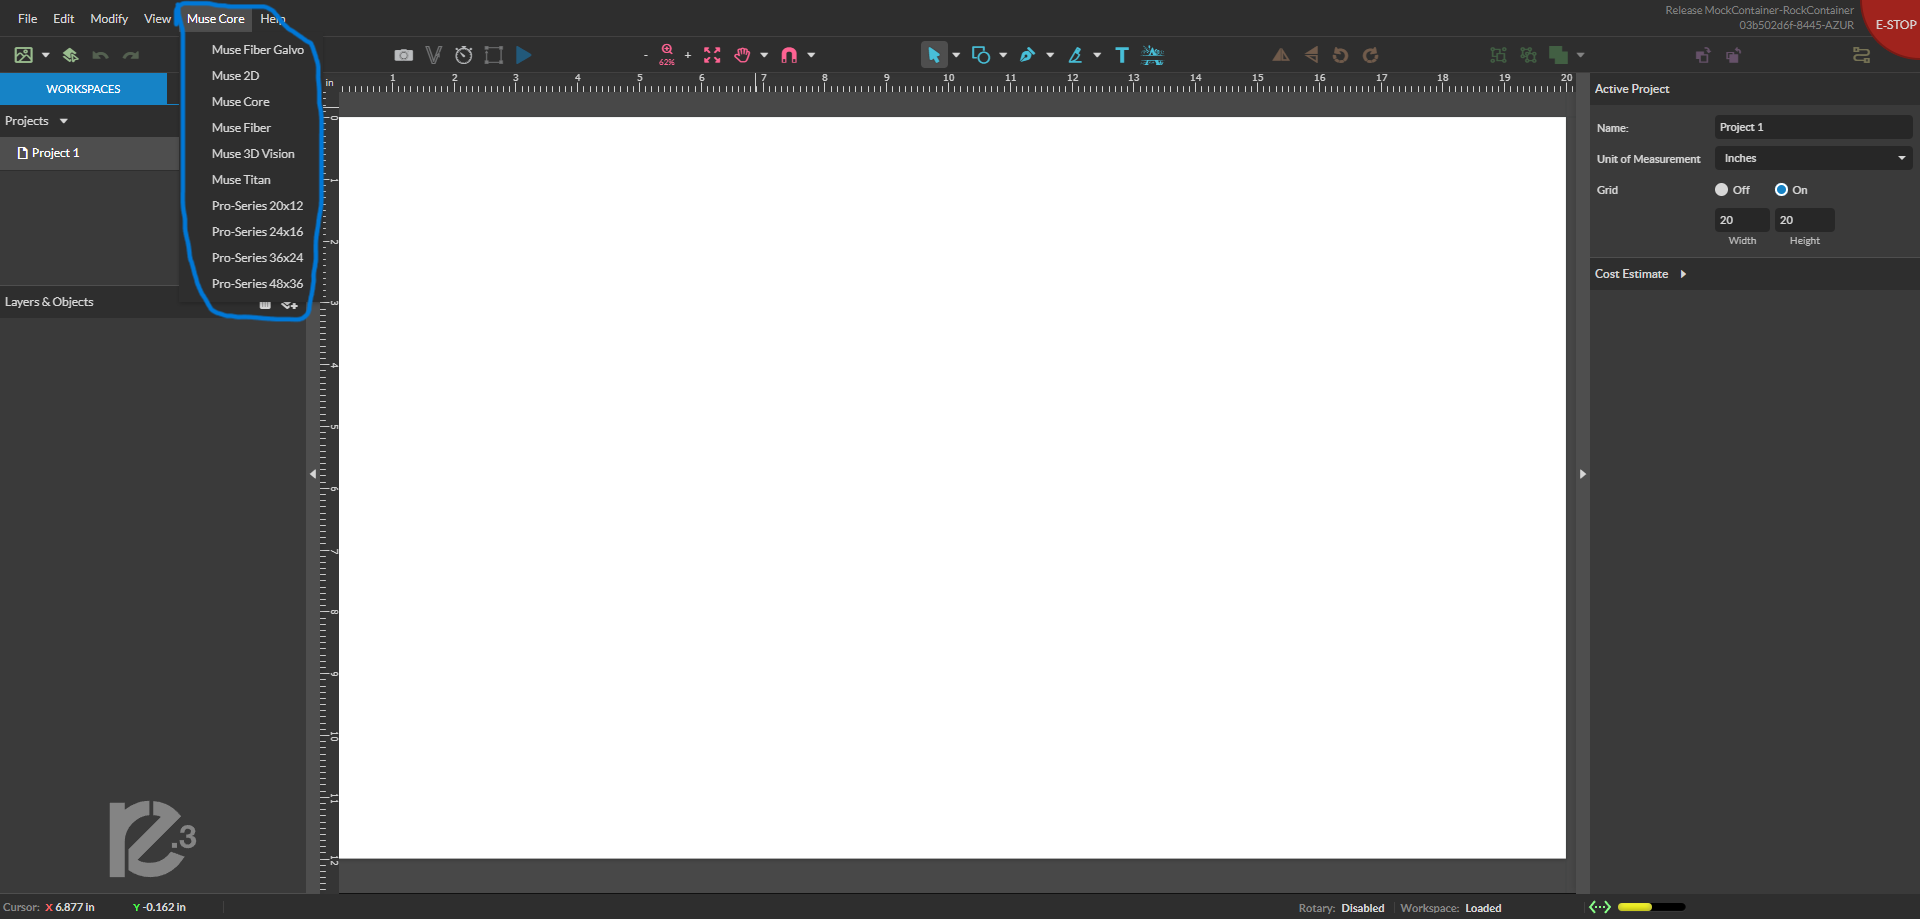The height and width of the screenshot is (919, 1920).
Task: Choose Muse 3D Vision from the menu
Action: [253, 153]
